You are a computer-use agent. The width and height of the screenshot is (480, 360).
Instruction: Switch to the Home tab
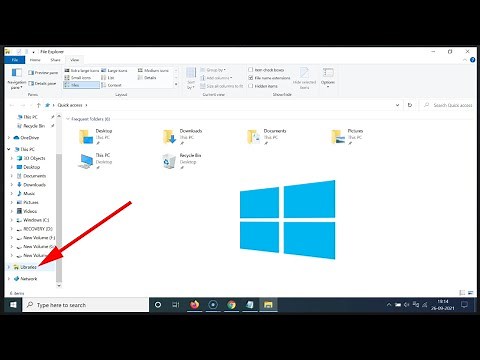[x=35, y=60]
